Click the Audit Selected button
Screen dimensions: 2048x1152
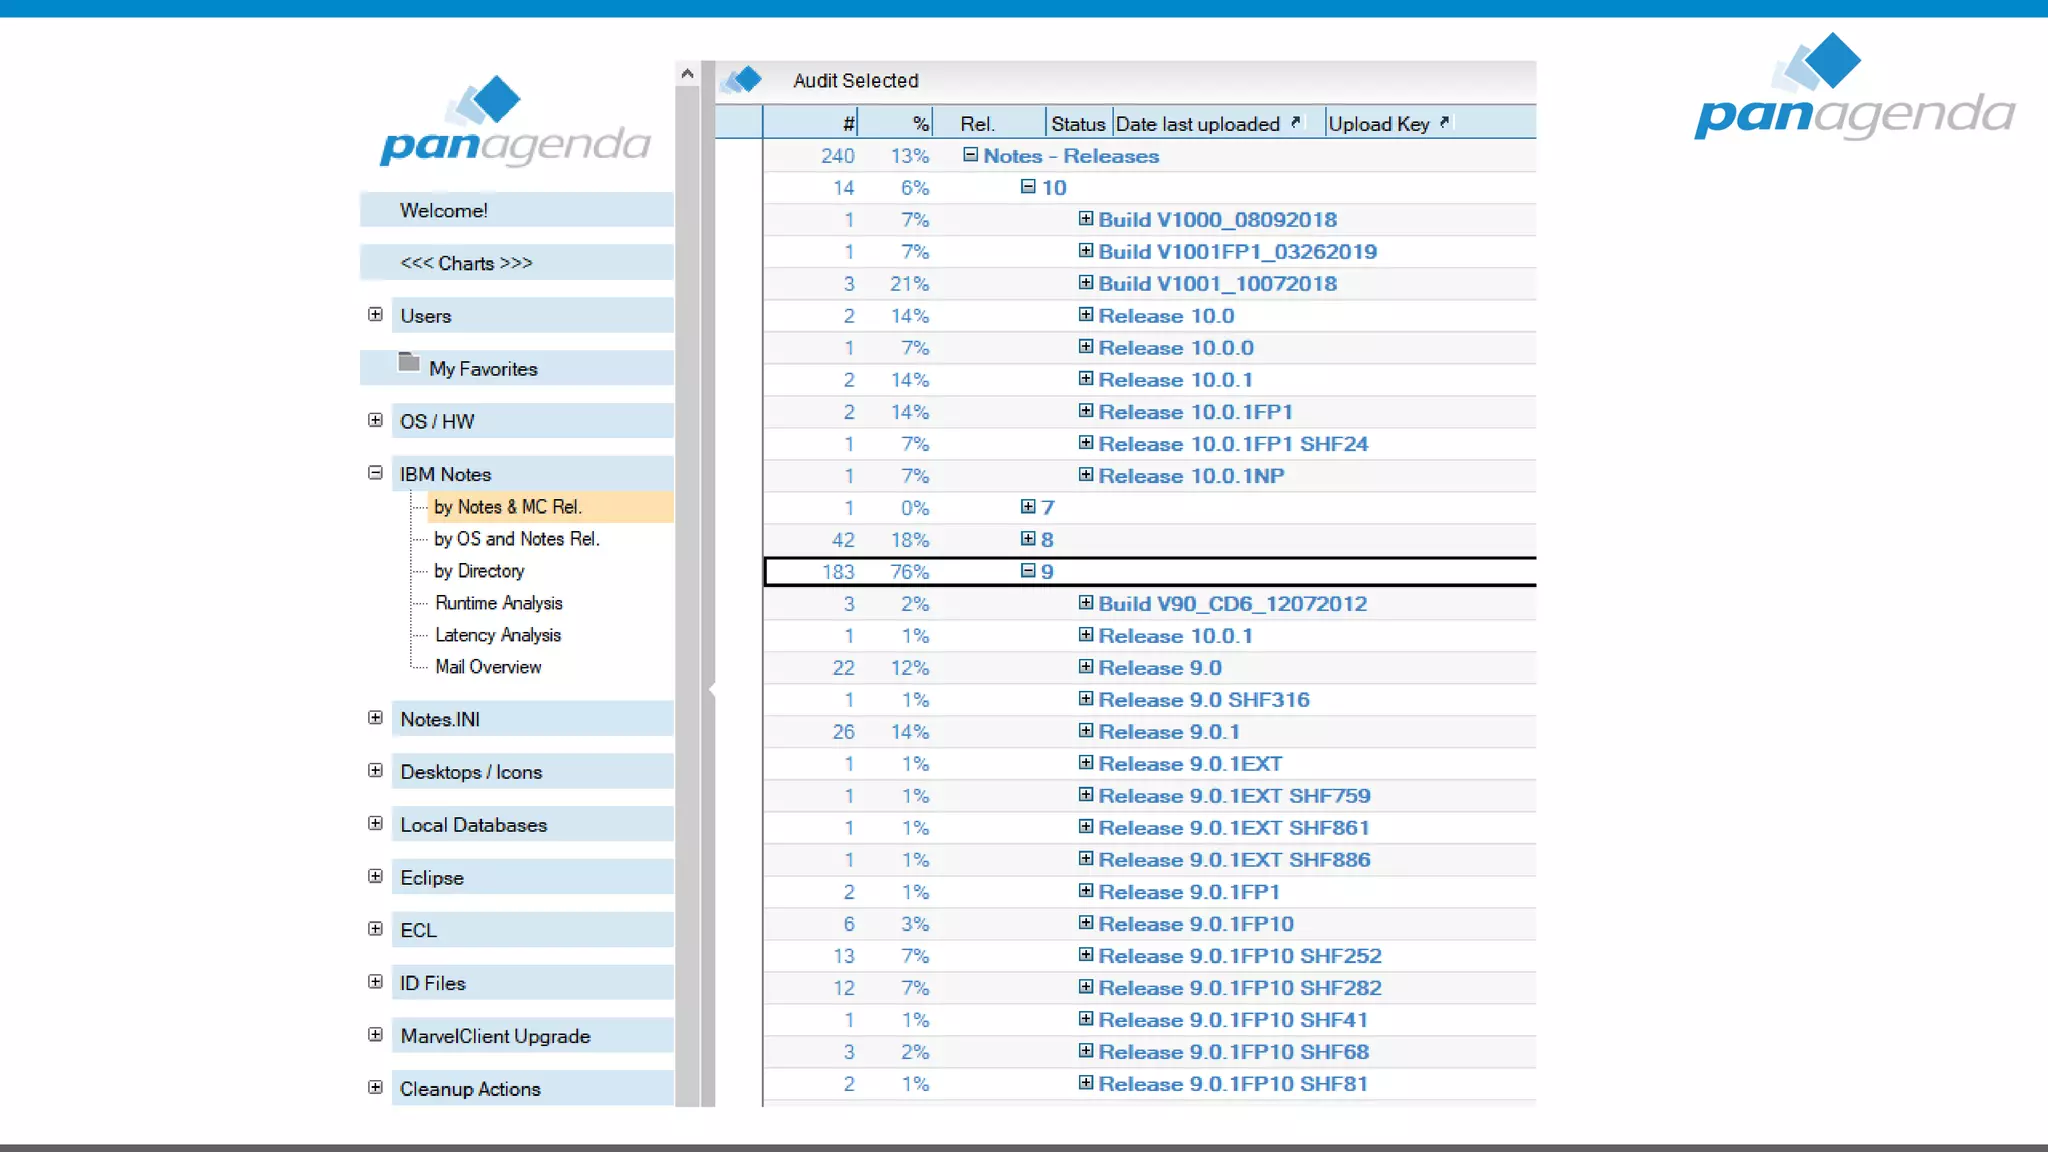855,81
